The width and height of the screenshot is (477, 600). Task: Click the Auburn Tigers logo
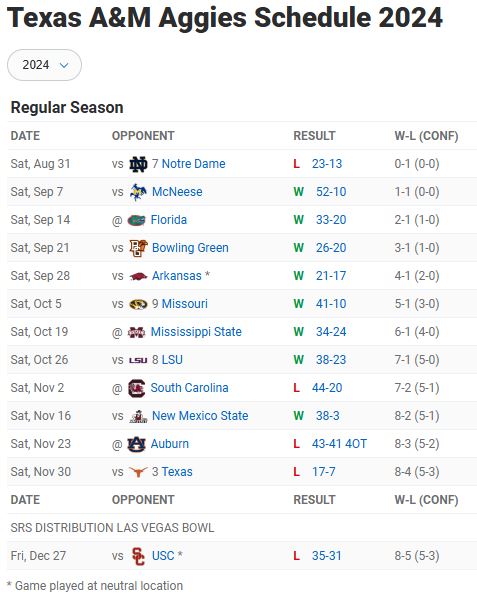click(136, 444)
